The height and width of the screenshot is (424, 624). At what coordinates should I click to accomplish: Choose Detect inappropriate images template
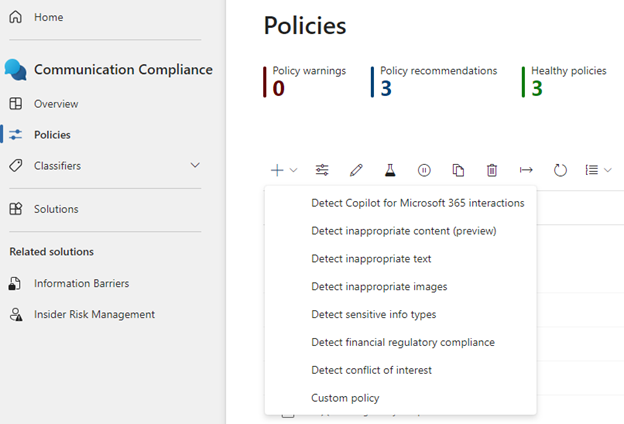tap(379, 287)
